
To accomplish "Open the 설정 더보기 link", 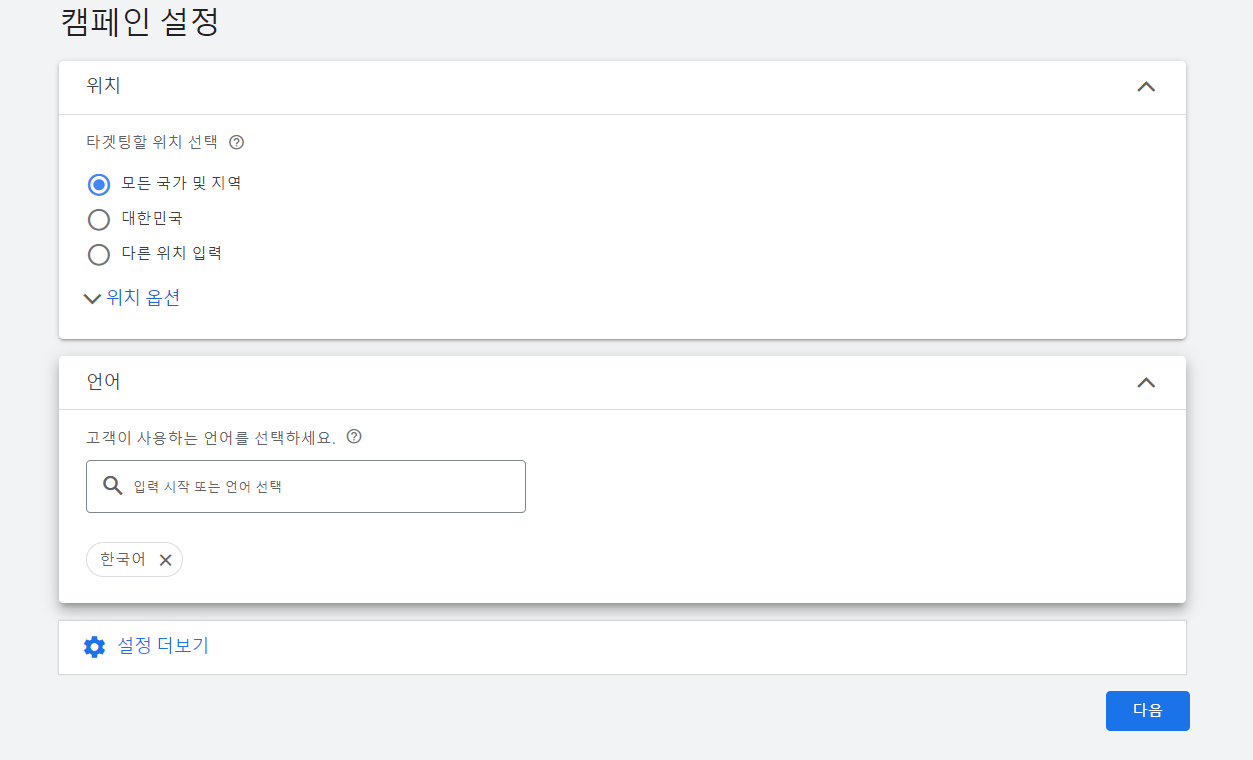I will 163,646.
